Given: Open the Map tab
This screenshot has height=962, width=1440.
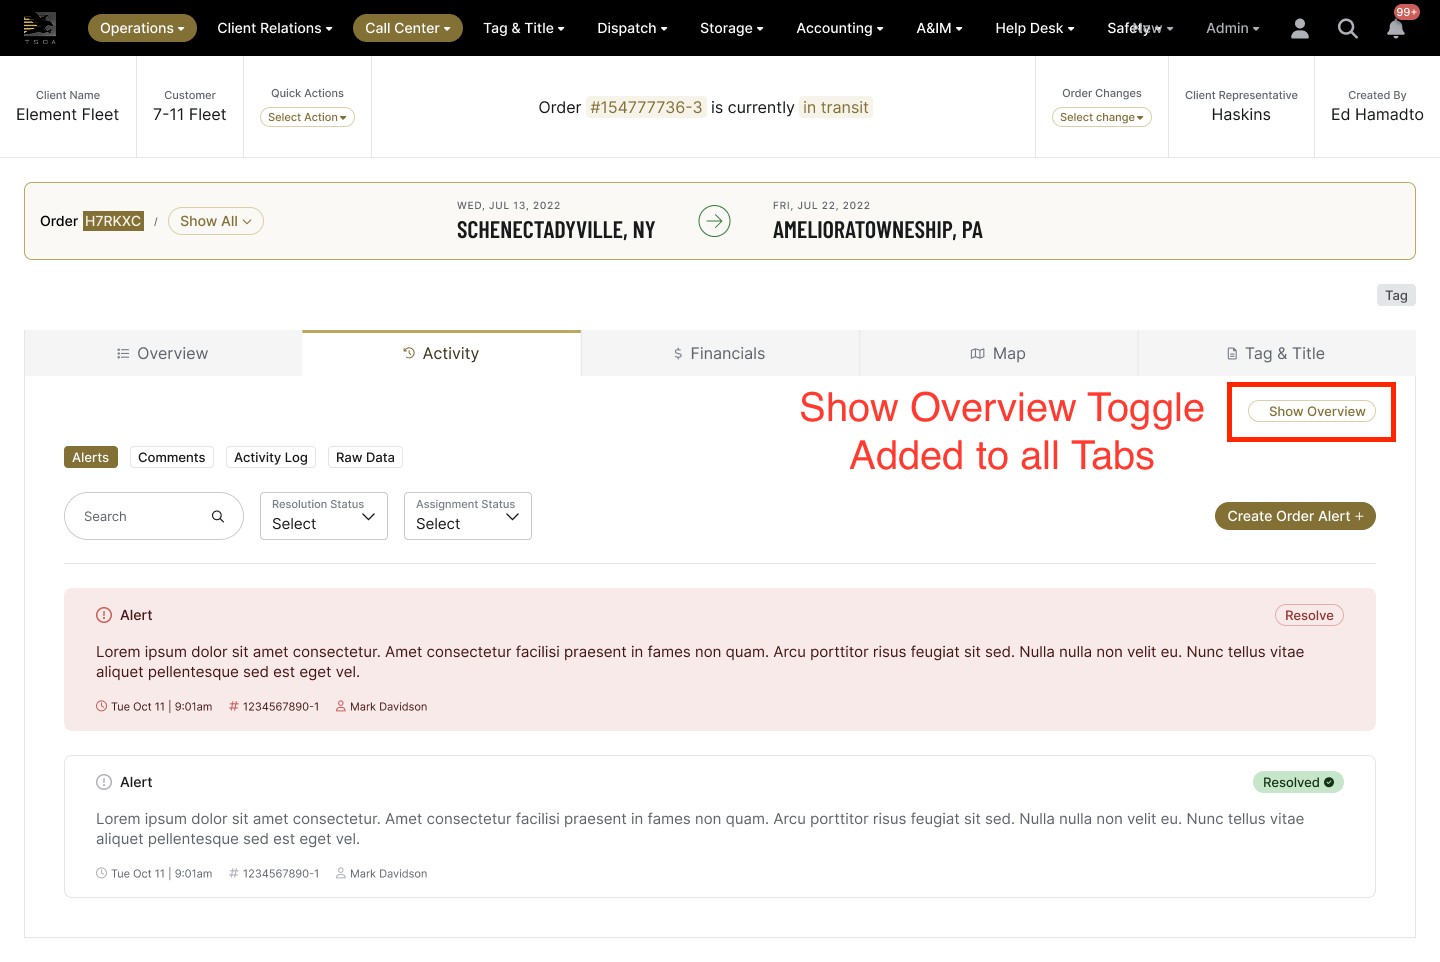Looking at the screenshot, I should click(x=998, y=353).
